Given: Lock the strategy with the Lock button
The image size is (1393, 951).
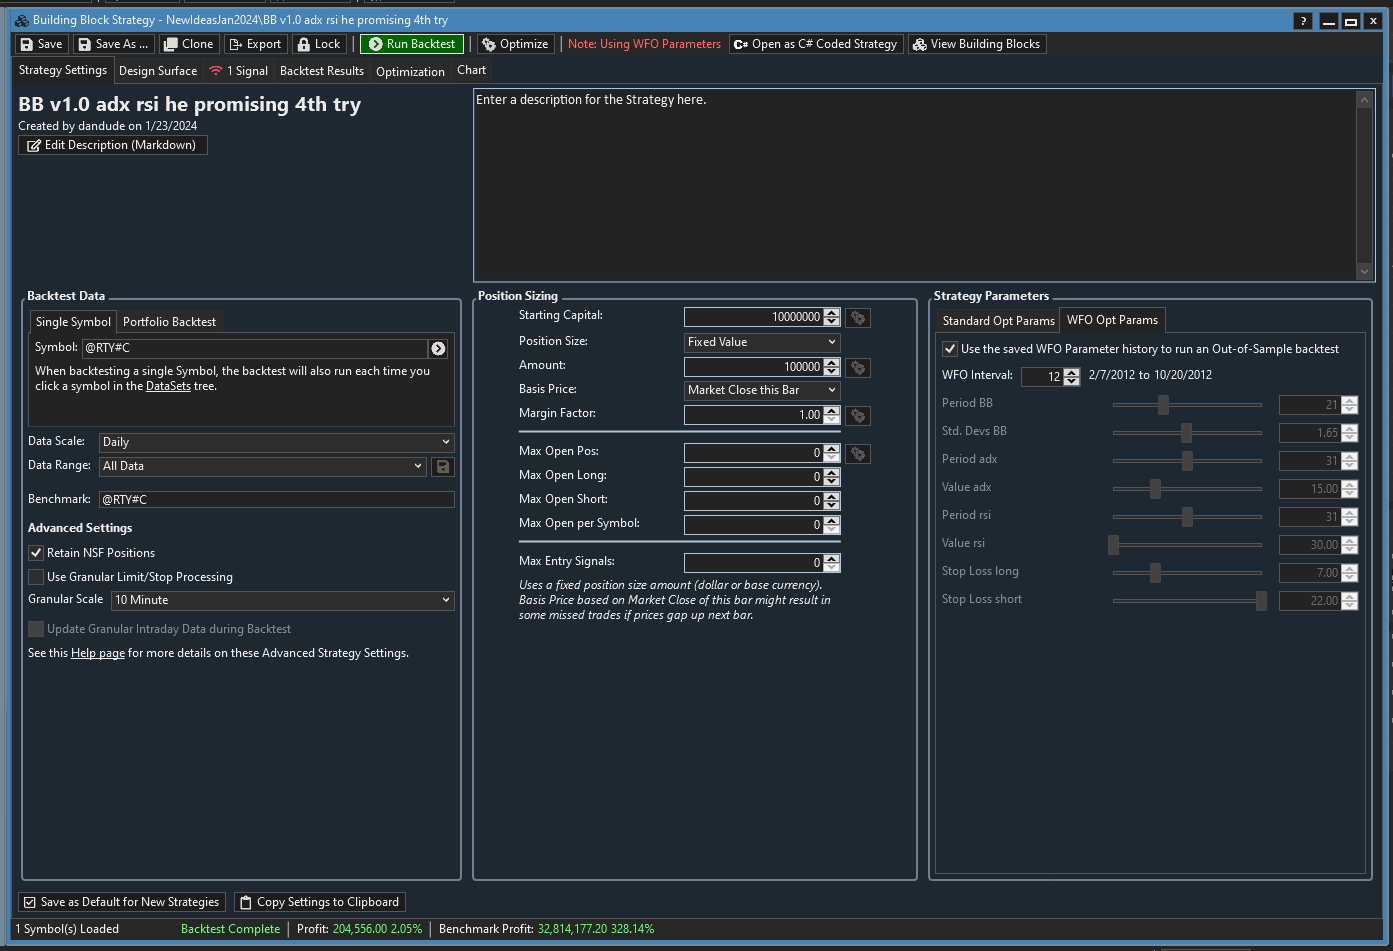Looking at the screenshot, I should [319, 44].
